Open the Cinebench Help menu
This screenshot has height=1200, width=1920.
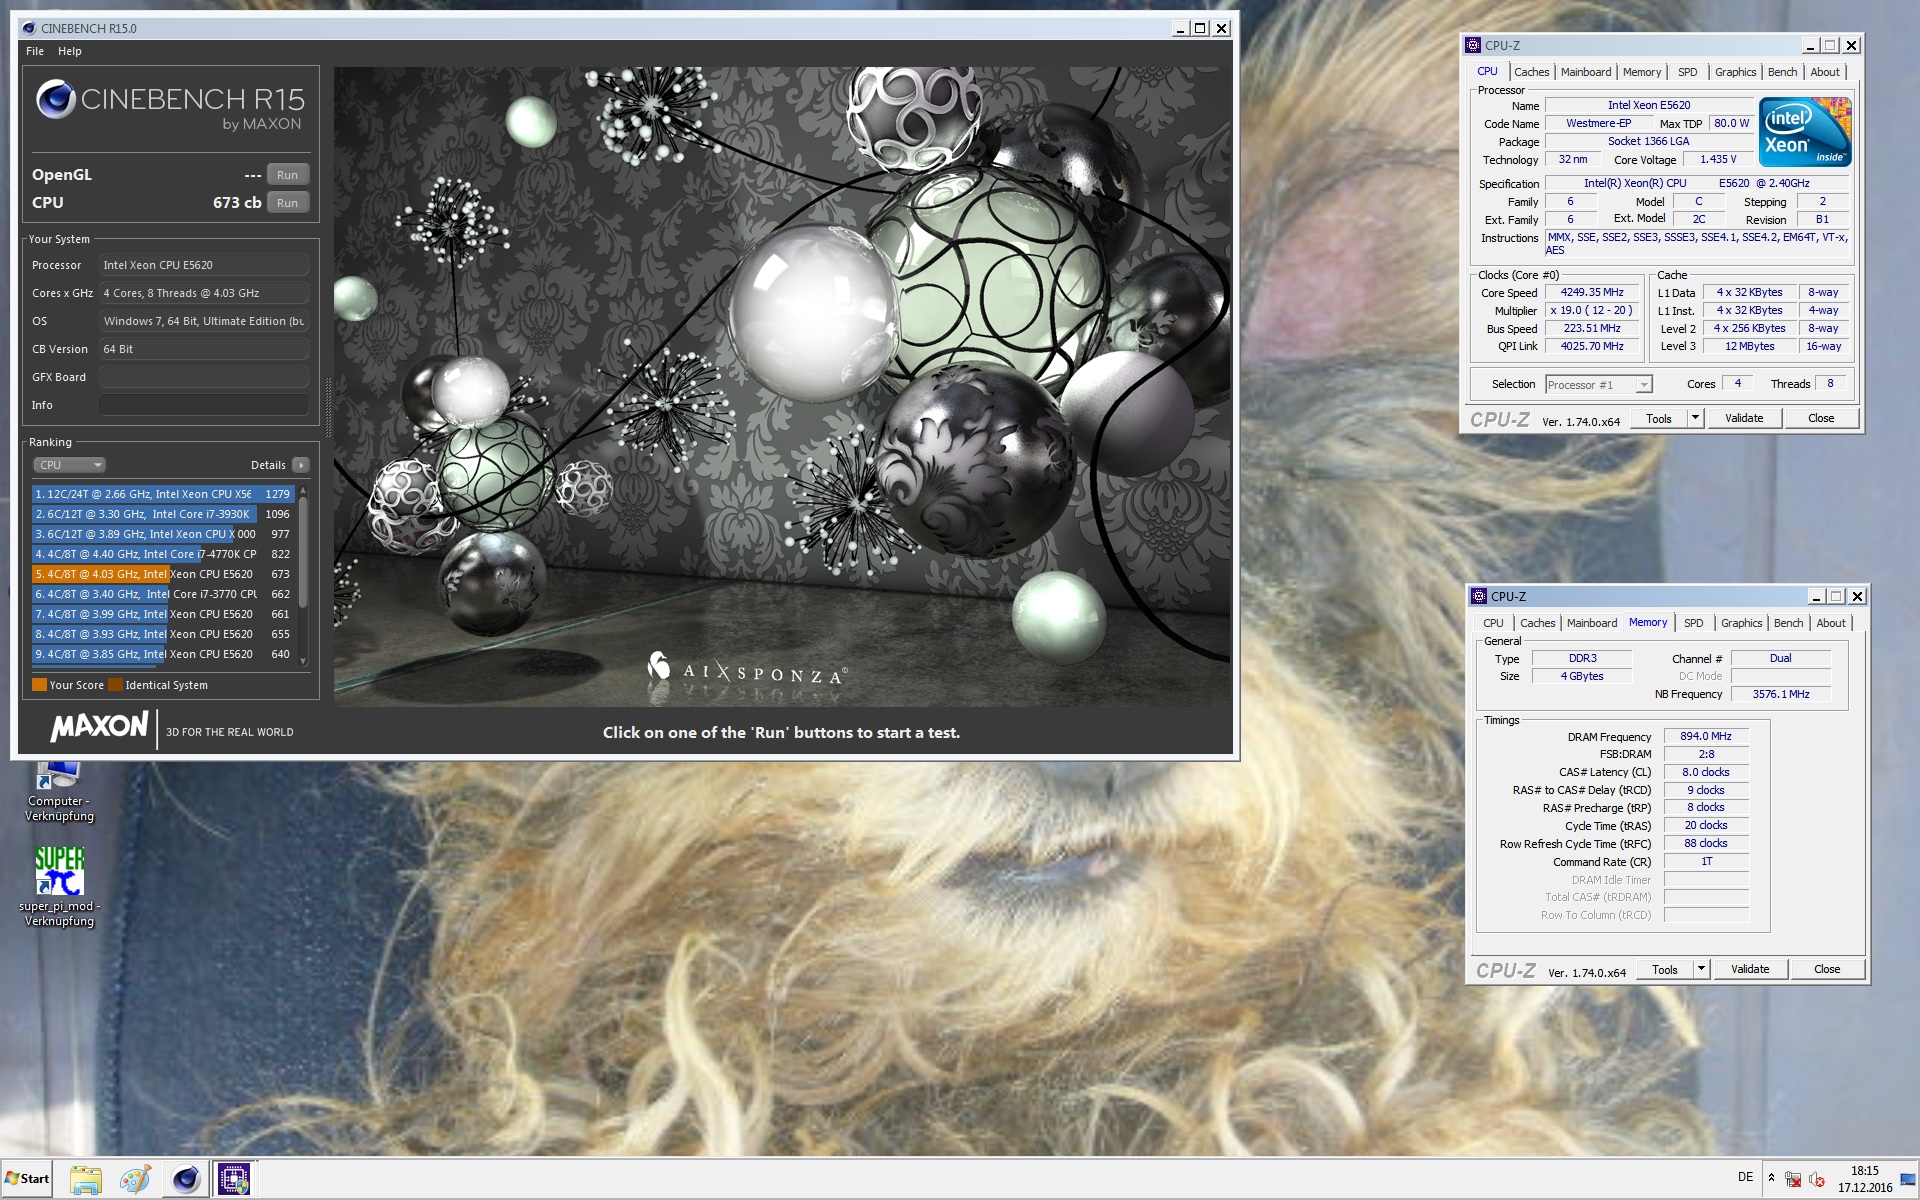click(x=70, y=51)
